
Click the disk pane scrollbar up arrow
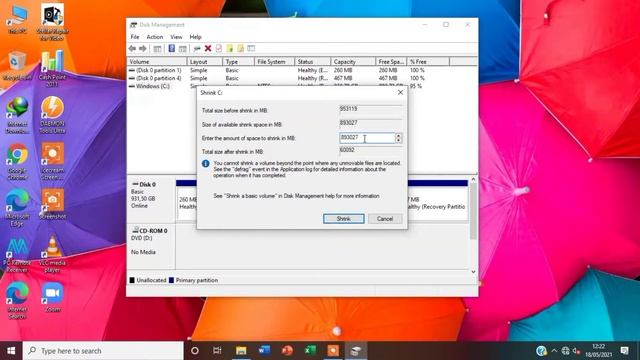[x=473, y=179]
